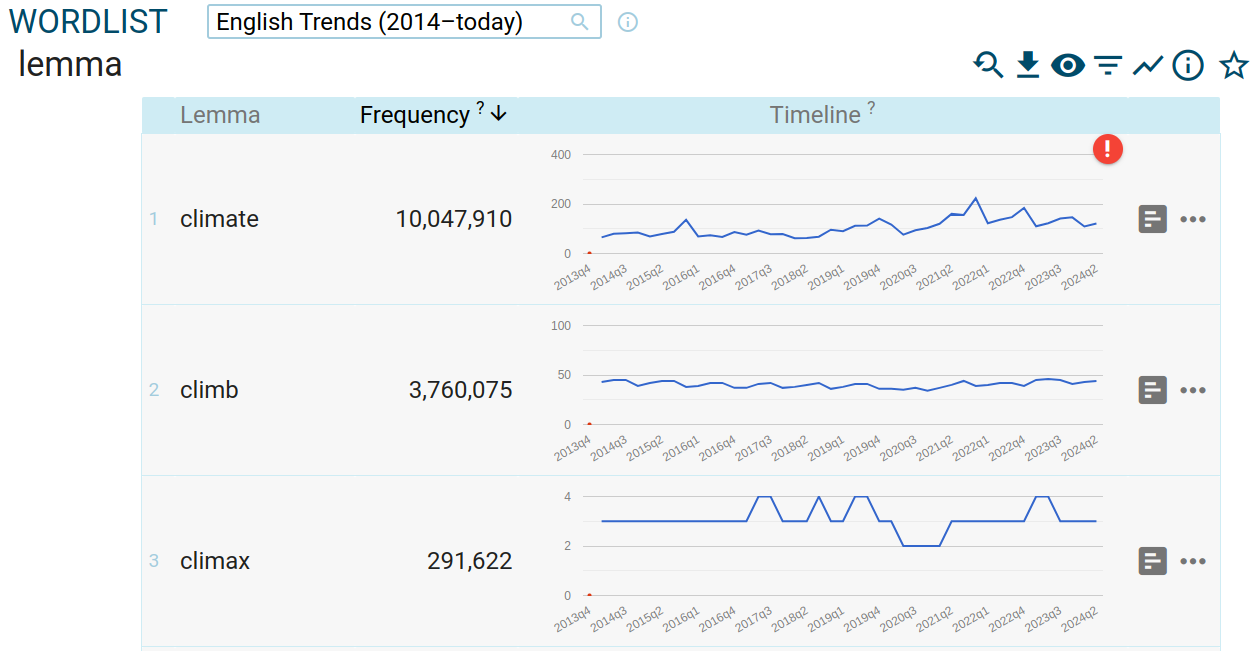Toggle the view options eye icon
This screenshot has width=1256, height=651.
click(1068, 66)
